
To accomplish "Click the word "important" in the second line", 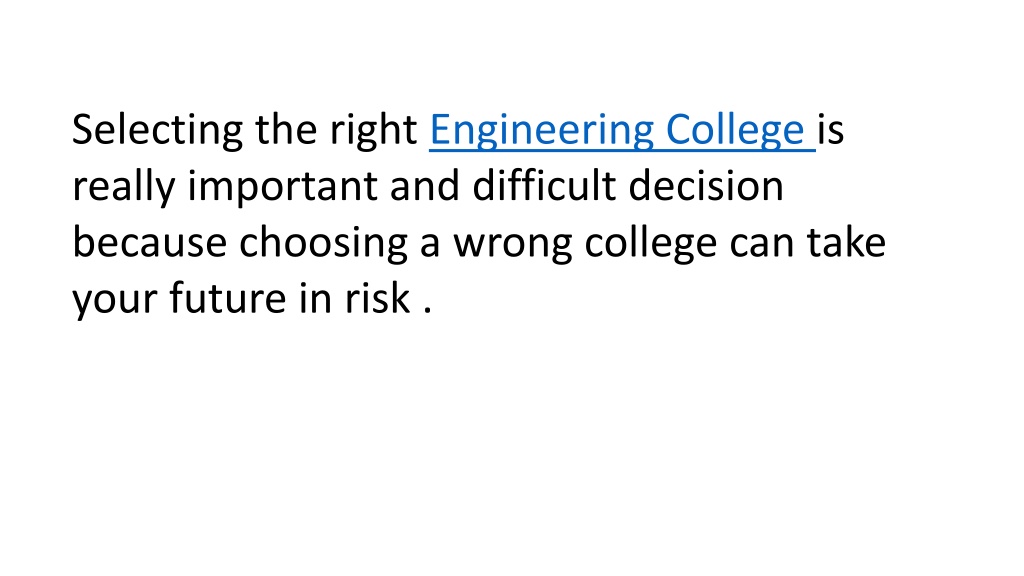I will (283, 187).
